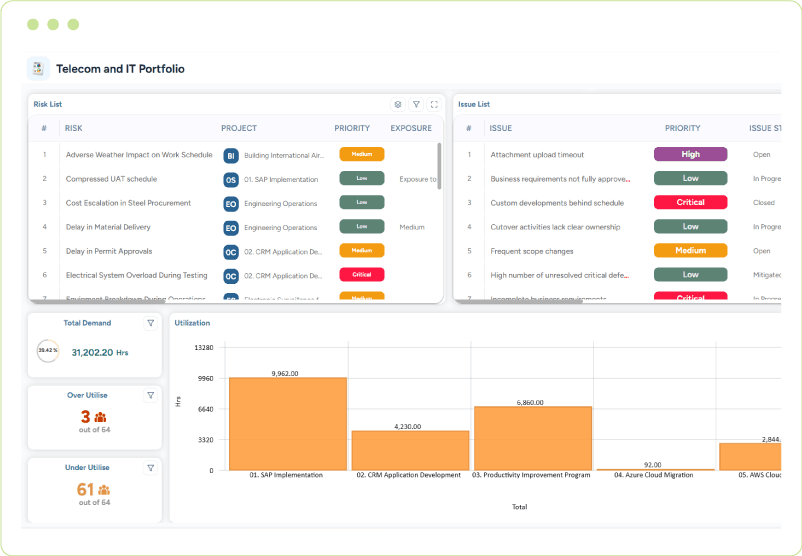Open the Total Demand filter icon
Image resolution: width=802 pixels, height=556 pixels.
[x=151, y=323]
